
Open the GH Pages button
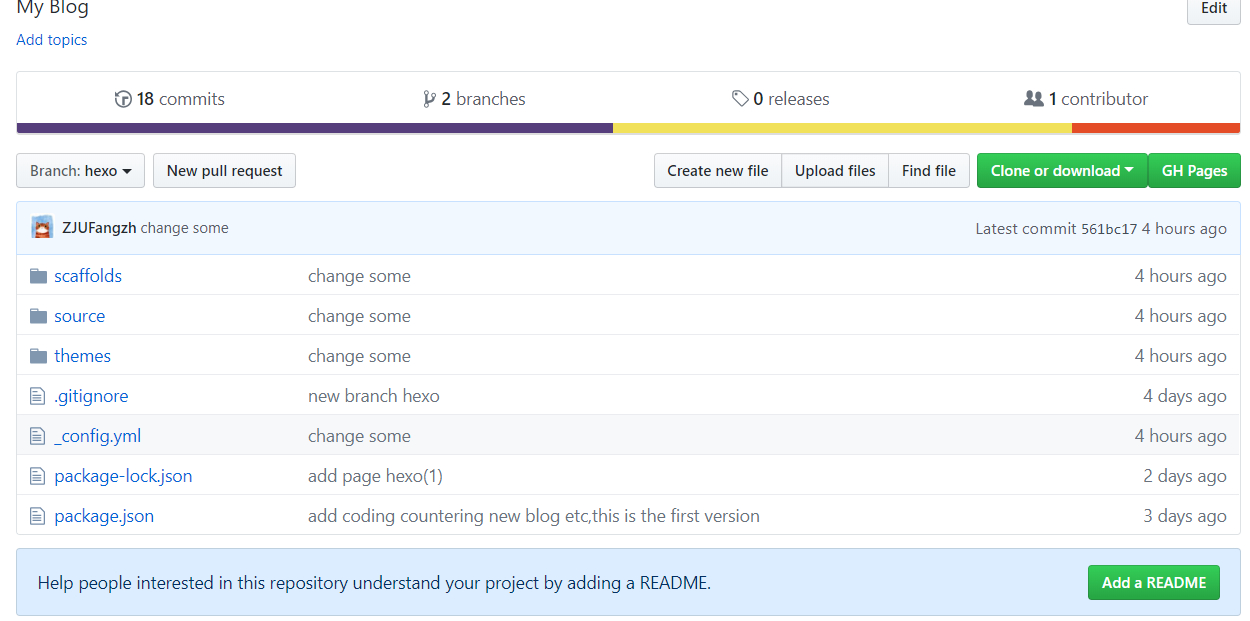point(1194,171)
